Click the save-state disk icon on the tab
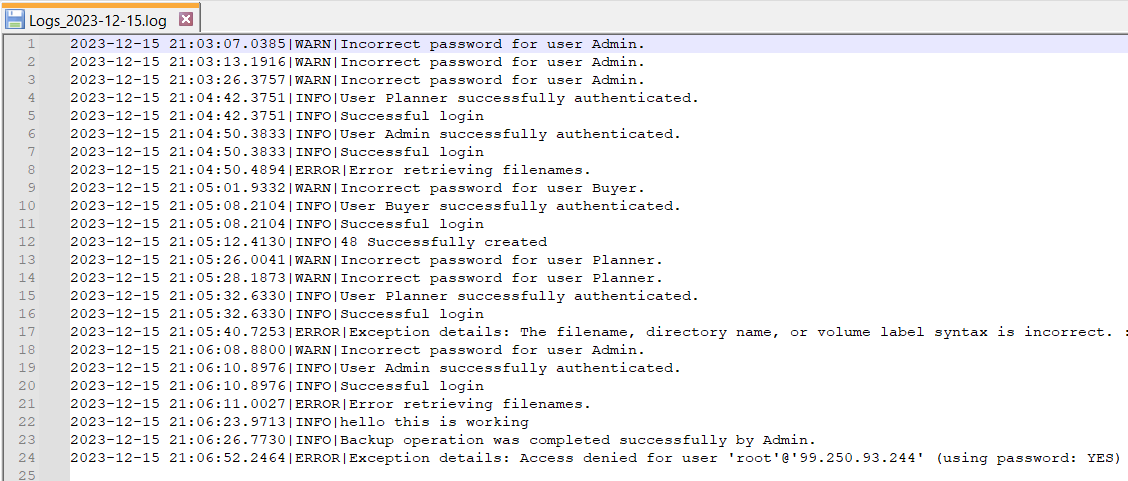This screenshot has width=1128, height=481. click(x=15, y=19)
